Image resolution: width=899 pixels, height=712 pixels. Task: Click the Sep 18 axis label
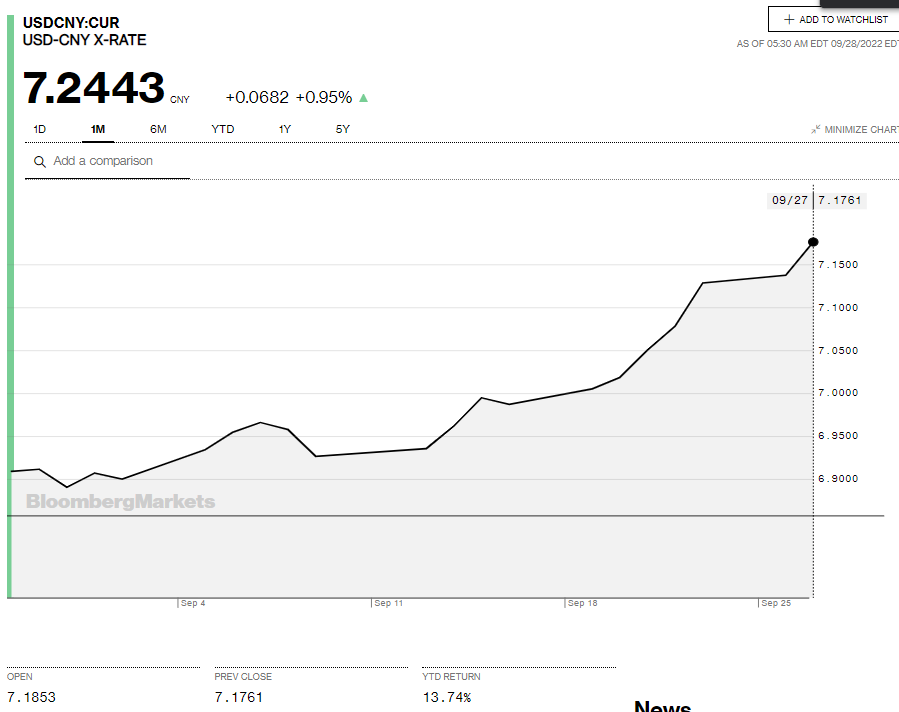pos(582,604)
